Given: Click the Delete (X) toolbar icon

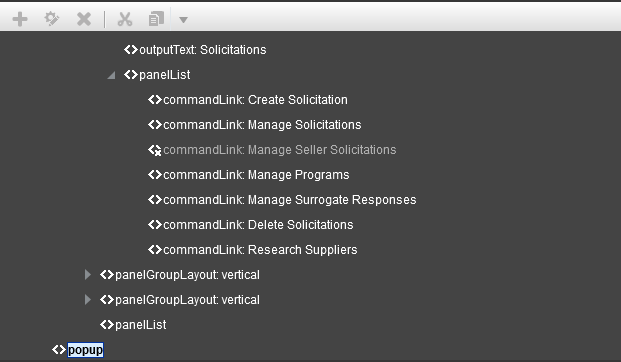Looking at the screenshot, I should pos(84,19).
